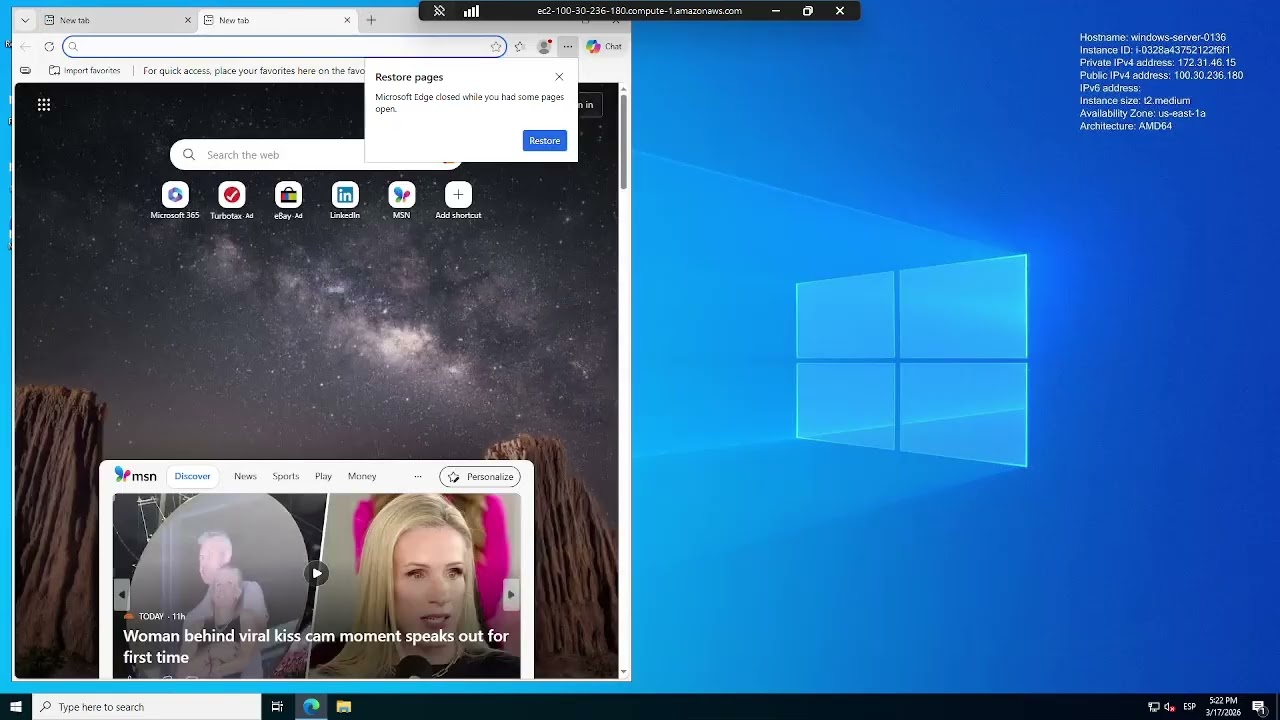Screen dimensions: 1280x720
Task: Click the Personalize button
Action: point(480,477)
